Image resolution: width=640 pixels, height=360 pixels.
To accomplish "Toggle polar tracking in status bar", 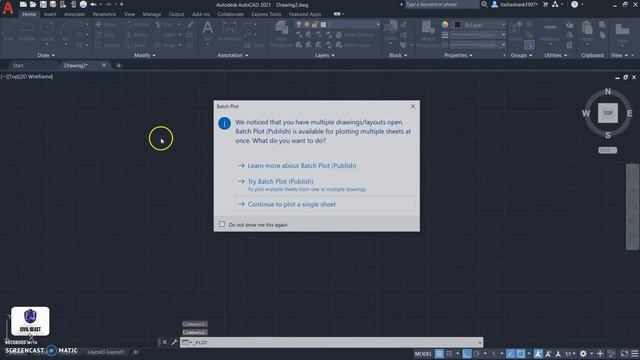I will [x=477, y=353].
